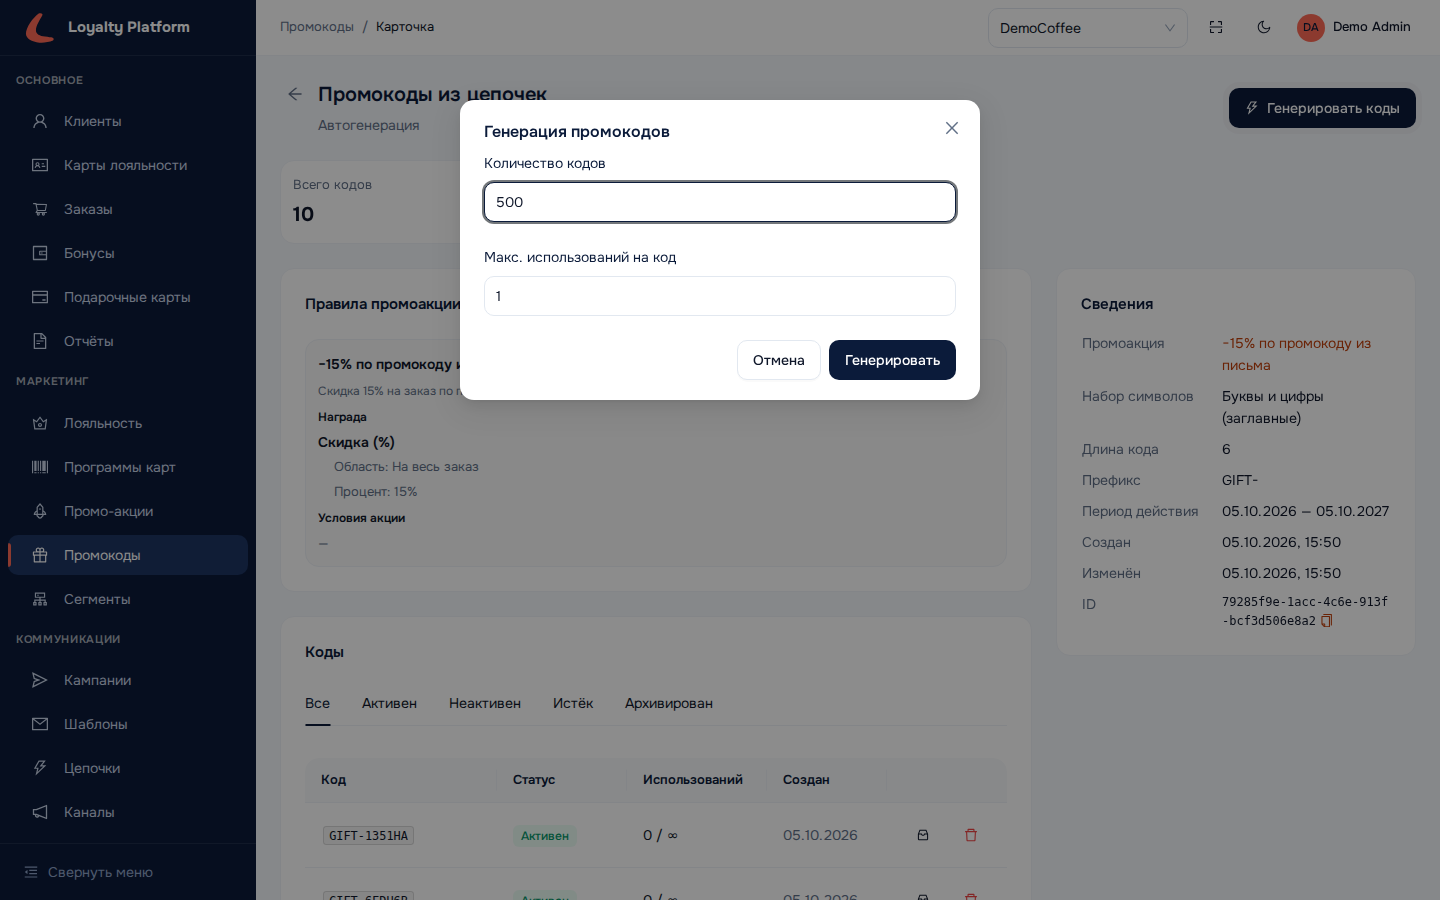Copy the promo code ID icon
The width and height of the screenshot is (1440, 900).
(x=1327, y=621)
